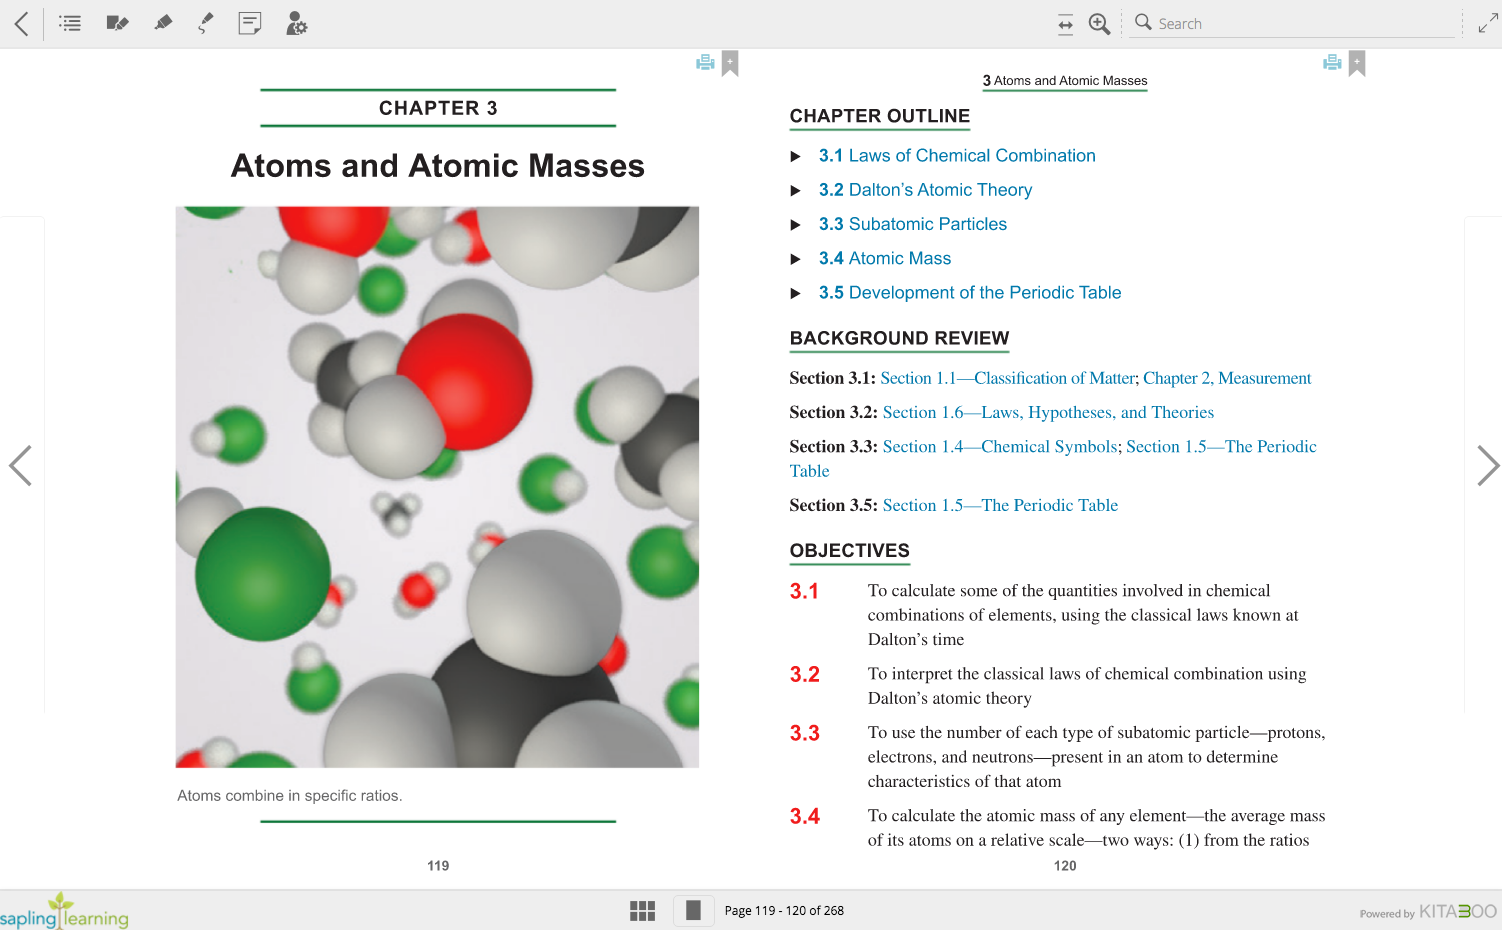Image resolution: width=1502 pixels, height=930 pixels.
Task: Follow Section 1.6 Laws, Hypotheses, and Theories
Action: (1048, 412)
